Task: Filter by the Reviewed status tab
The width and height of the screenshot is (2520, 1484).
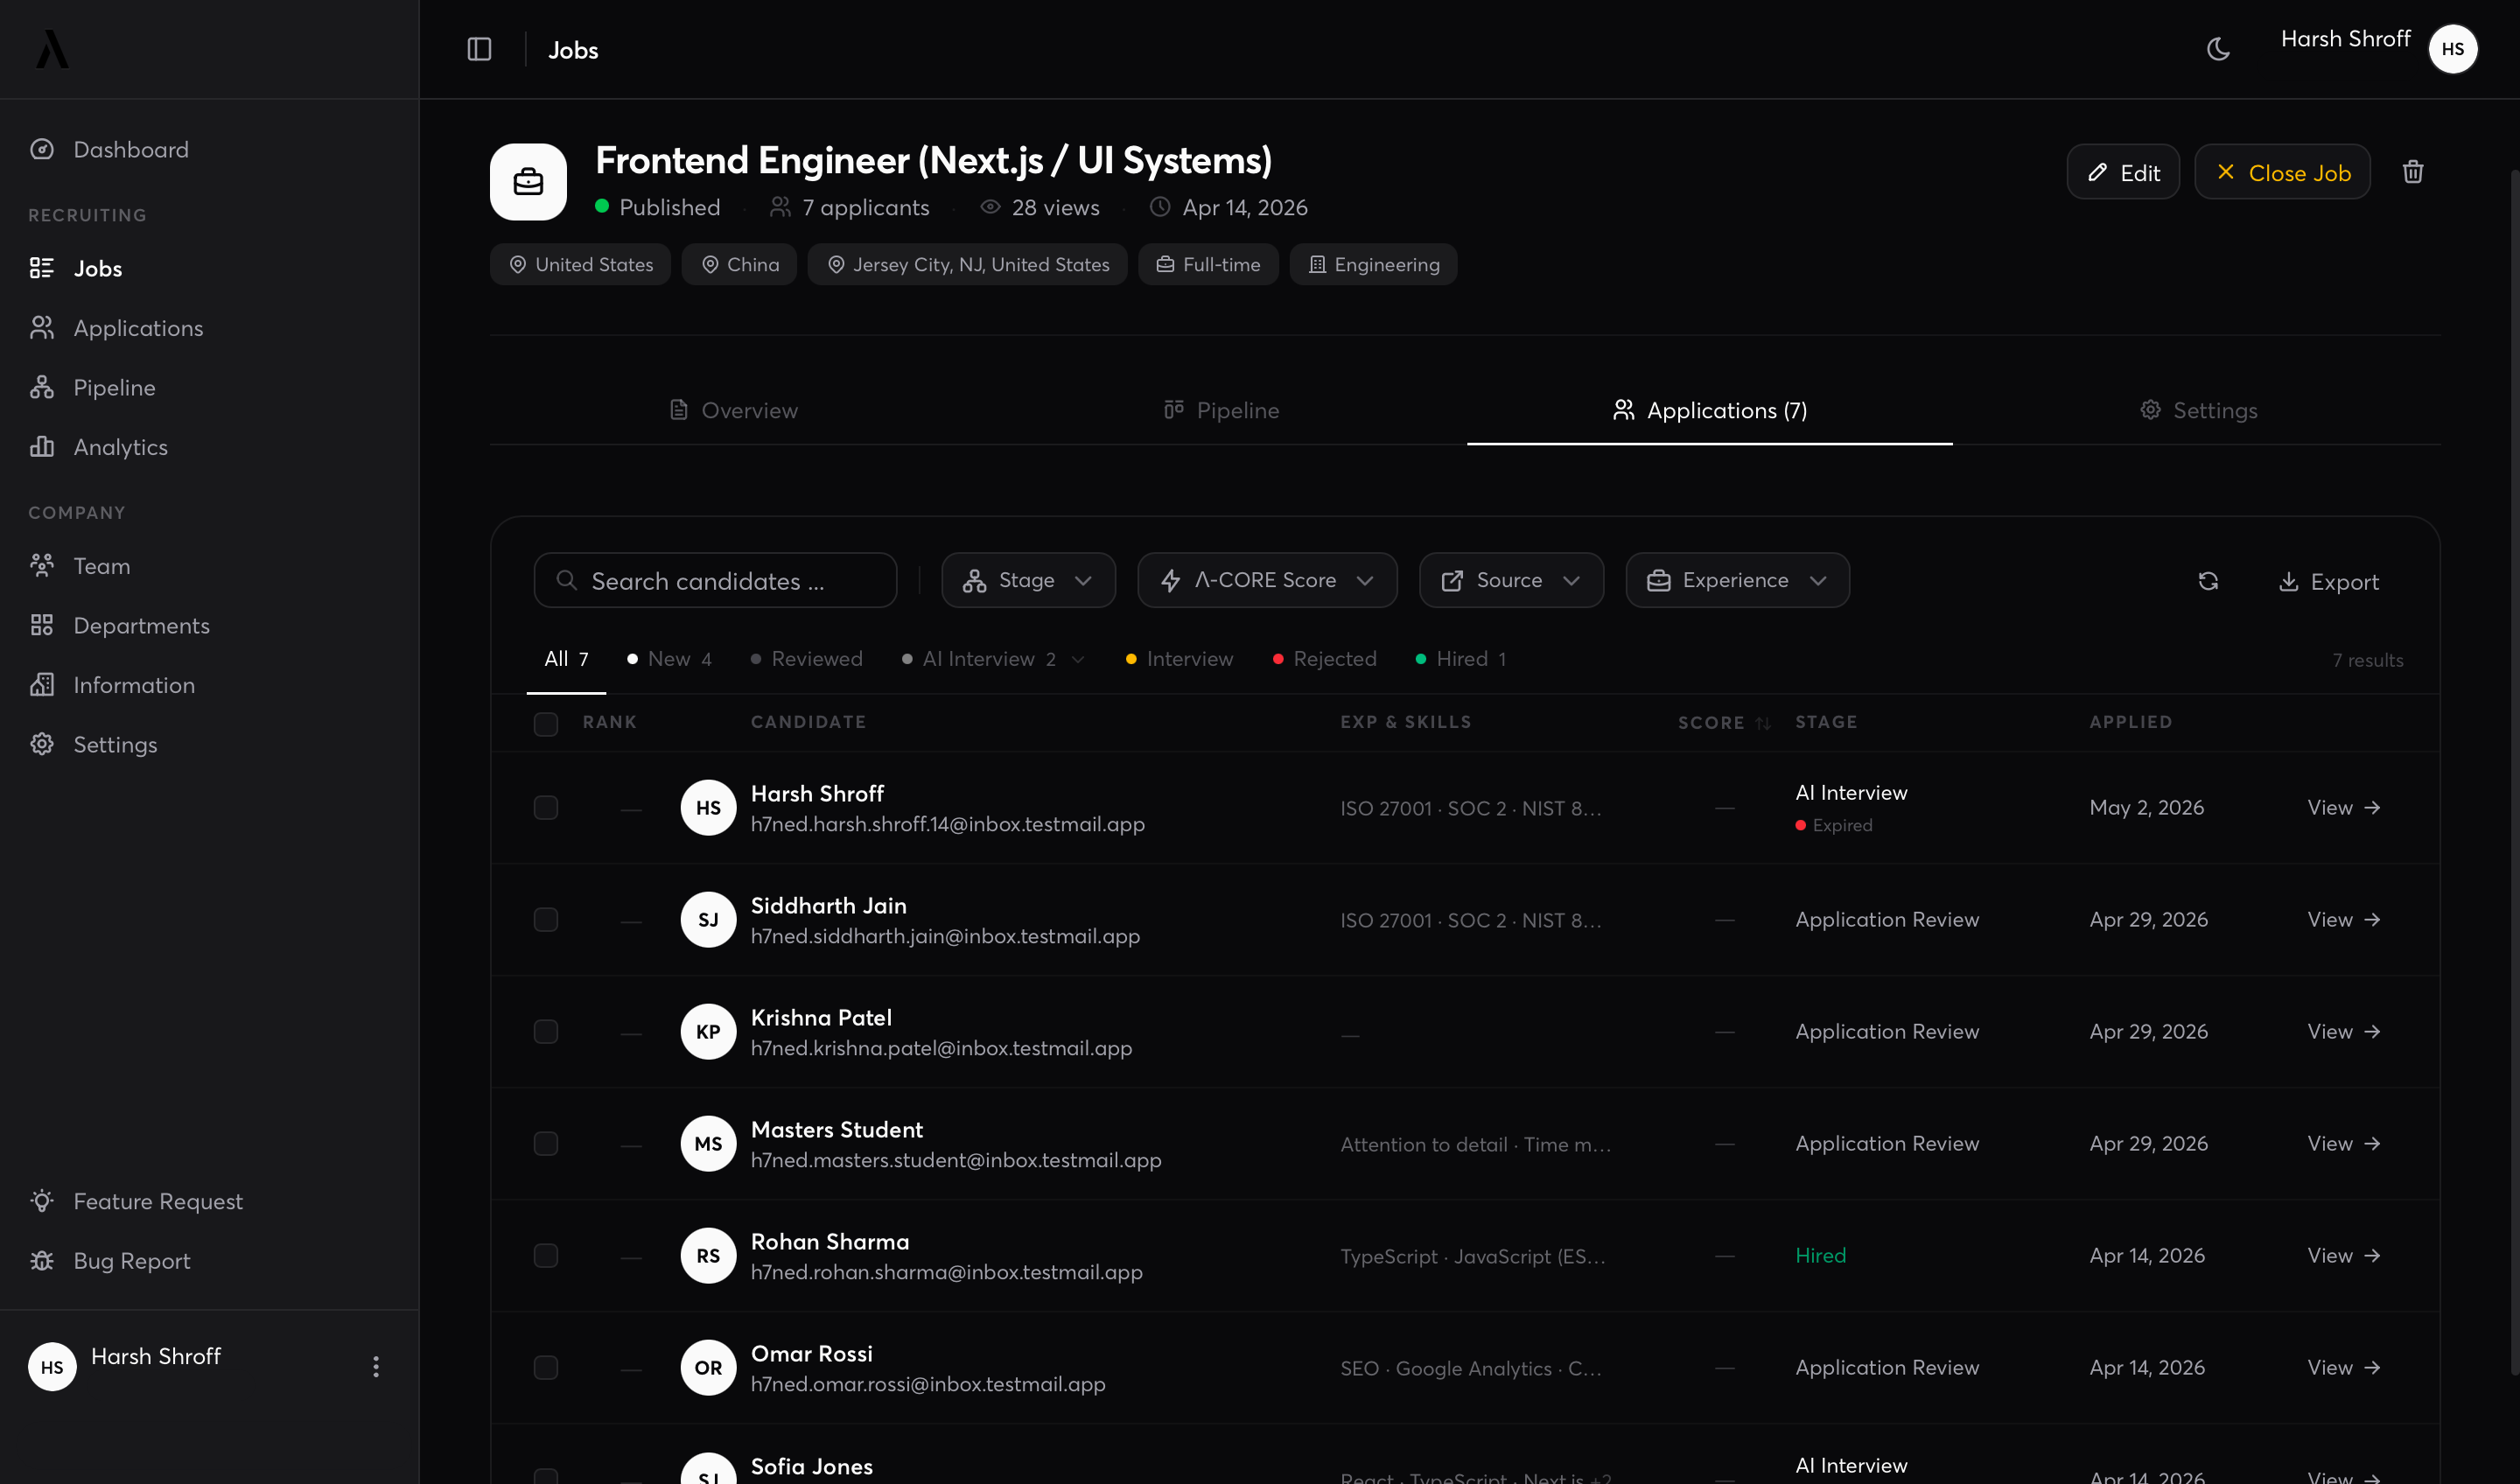Action: click(806, 659)
